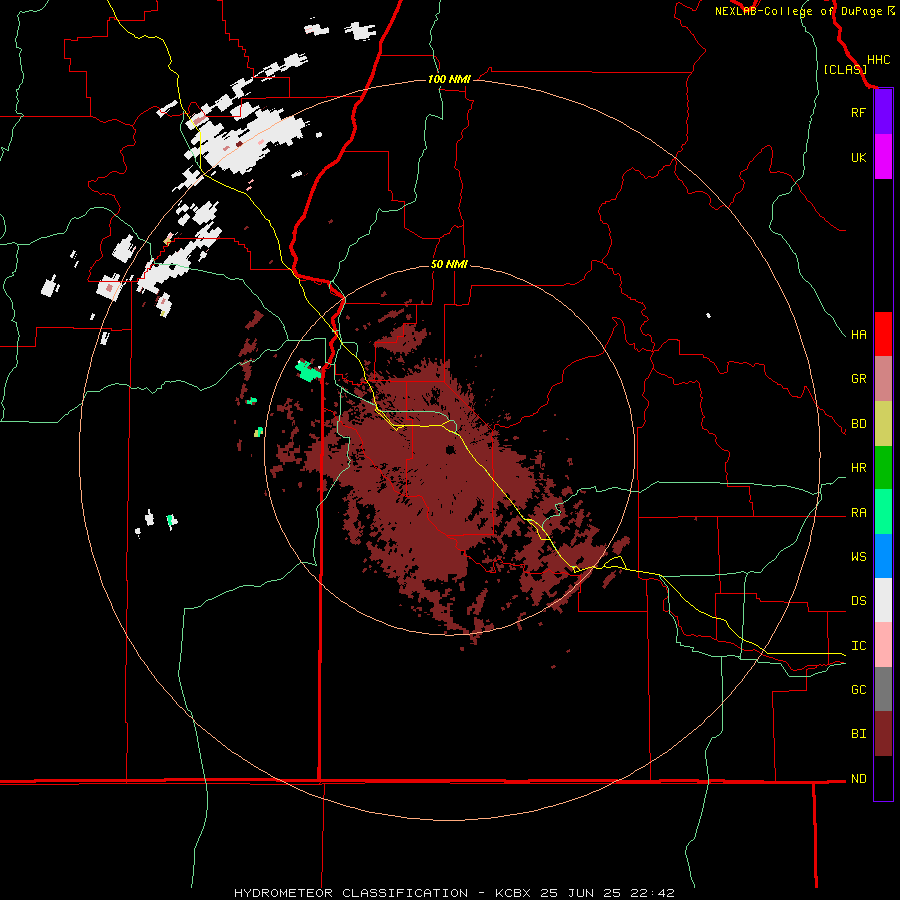Click the WS legend label

(858, 557)
